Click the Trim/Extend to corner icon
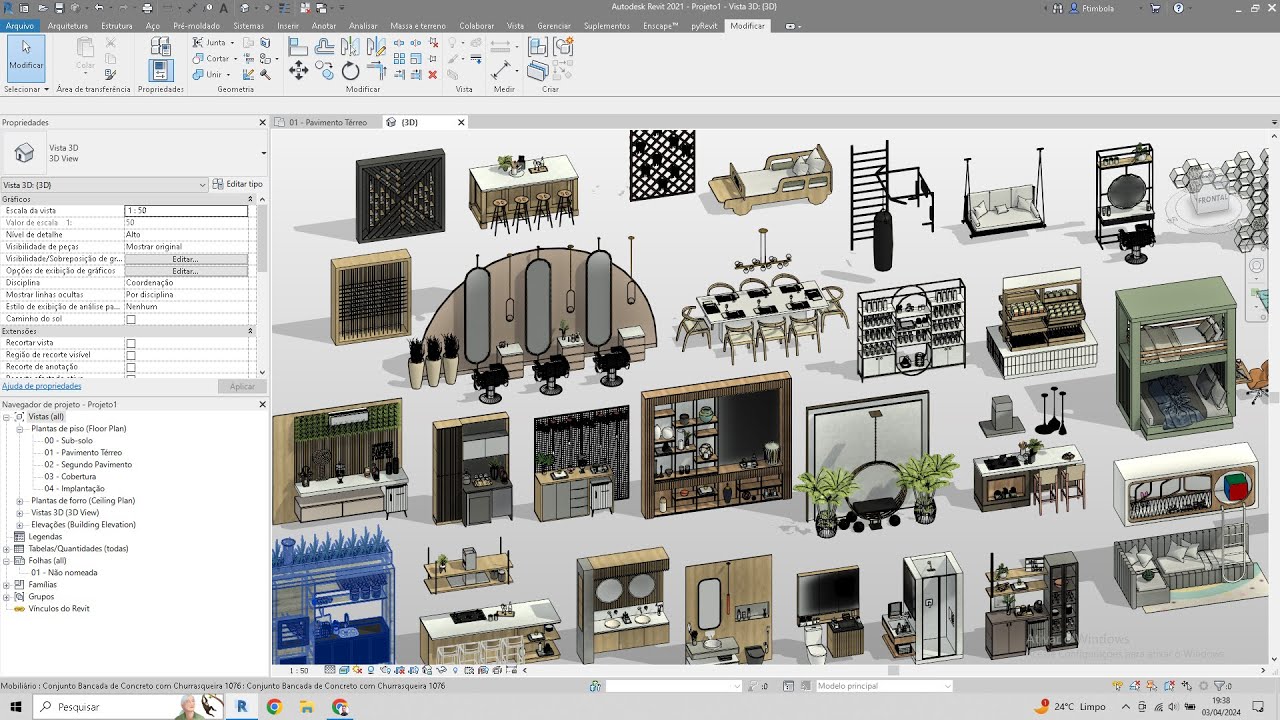This screenshot has width=1280, height=720. [376, 70]
